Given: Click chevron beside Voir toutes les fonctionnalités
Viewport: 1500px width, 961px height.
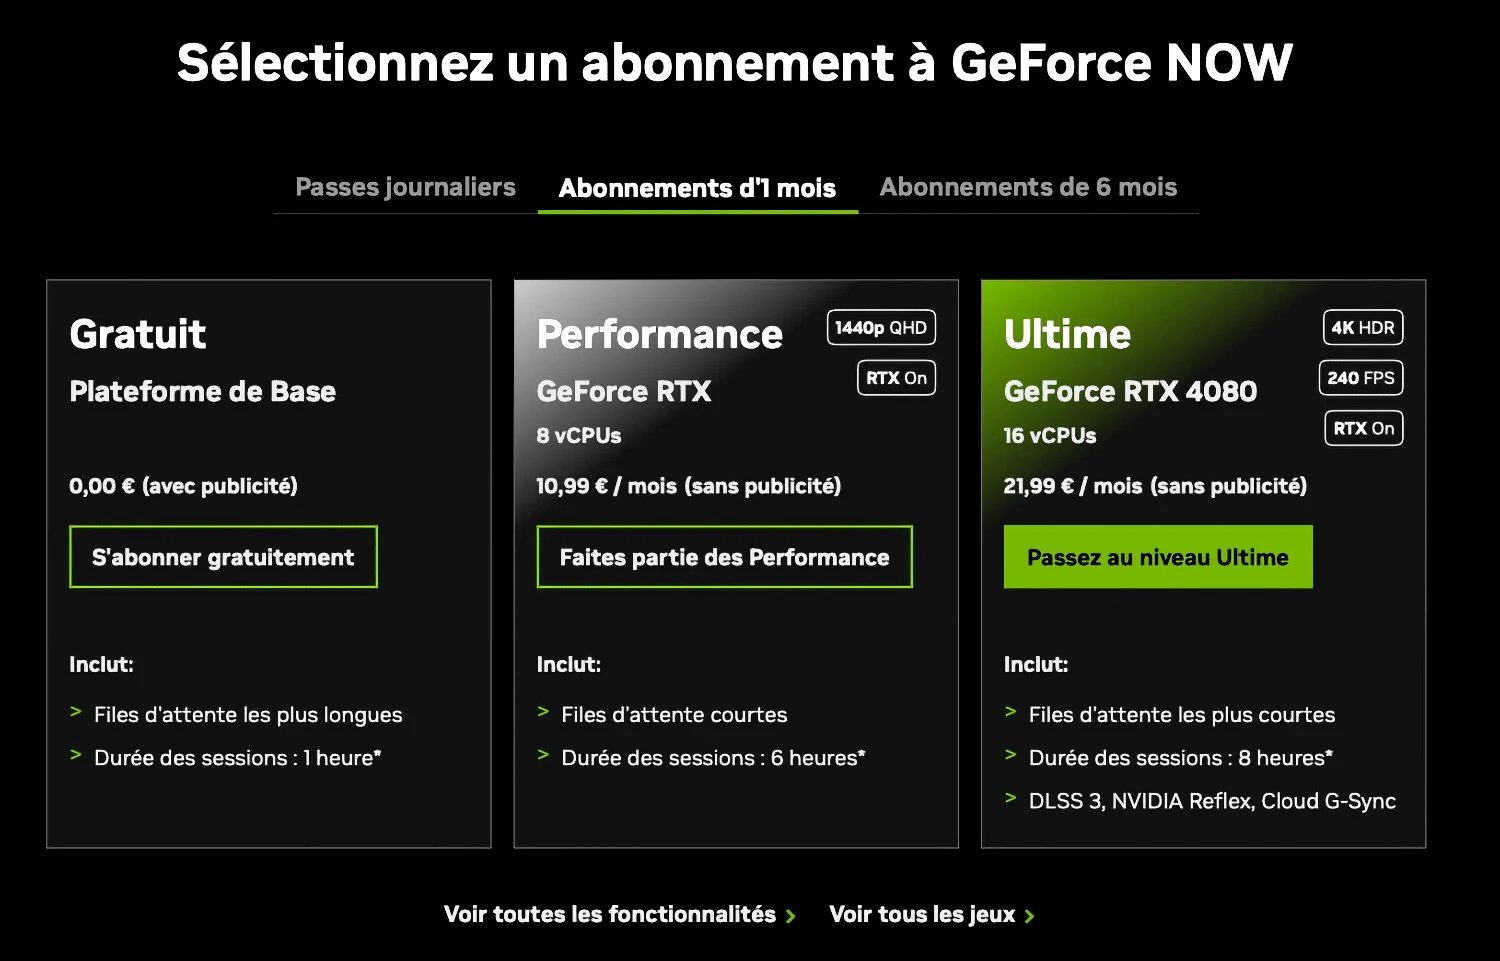Looking at the screenshot, I should [791, 916].
